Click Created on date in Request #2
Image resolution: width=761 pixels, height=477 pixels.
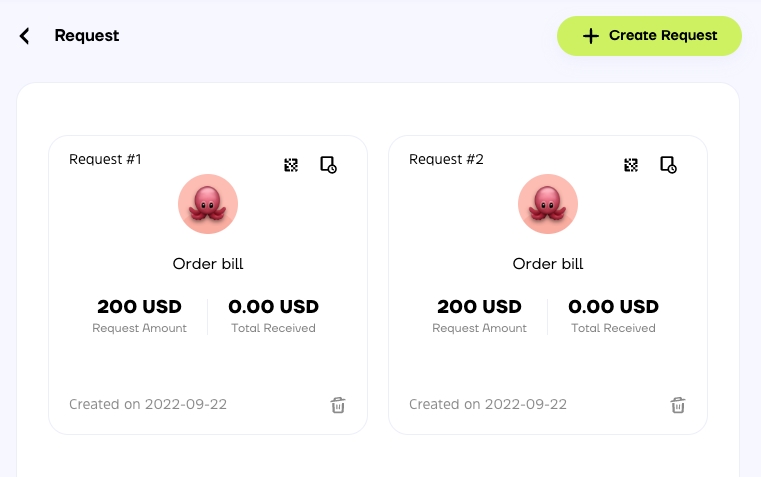pyautogui.click(x=488, y=405)
